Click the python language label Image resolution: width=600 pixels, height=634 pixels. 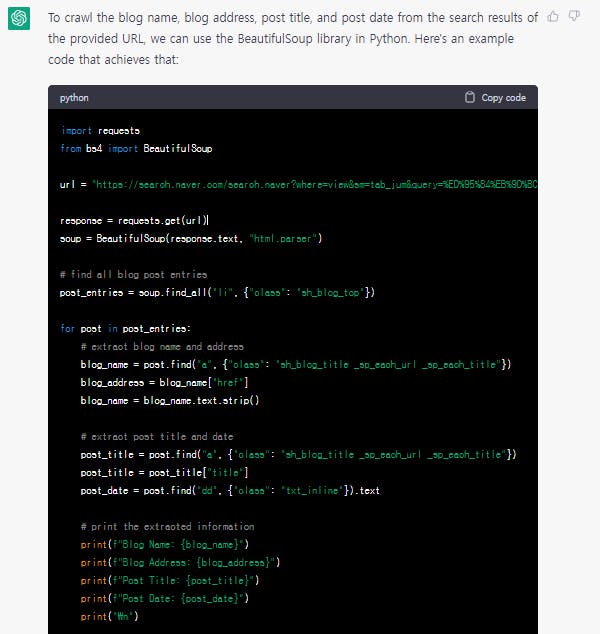pyautogui.click(x=74, y=98)
